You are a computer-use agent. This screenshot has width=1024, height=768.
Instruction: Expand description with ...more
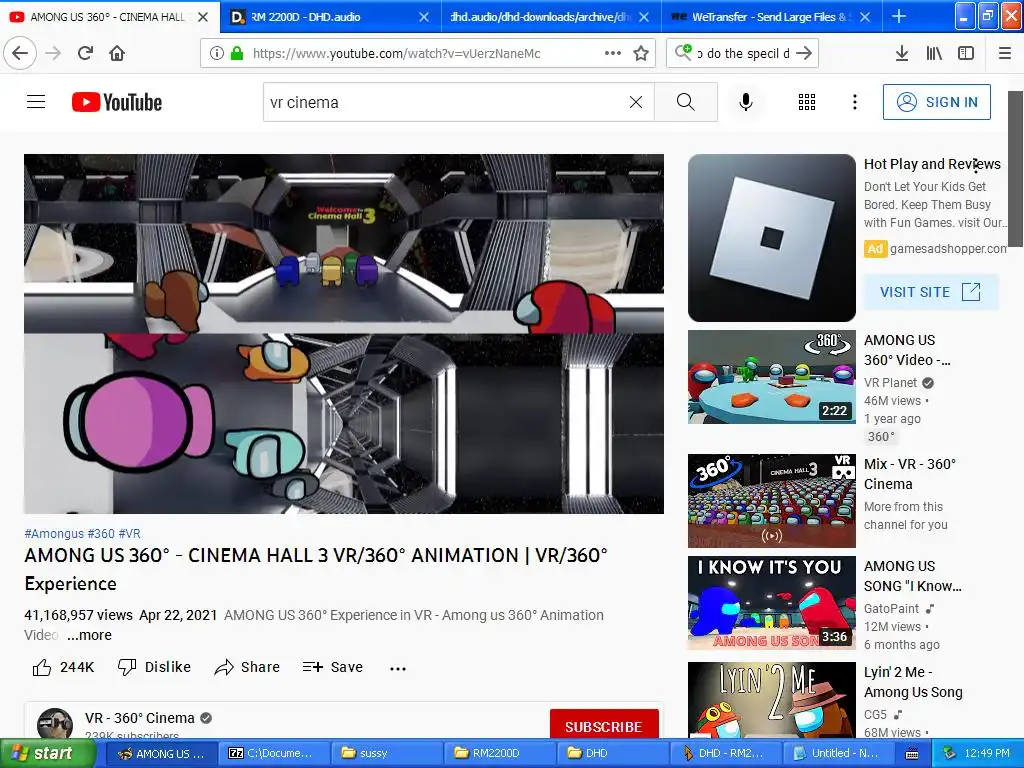click(89, 635)
